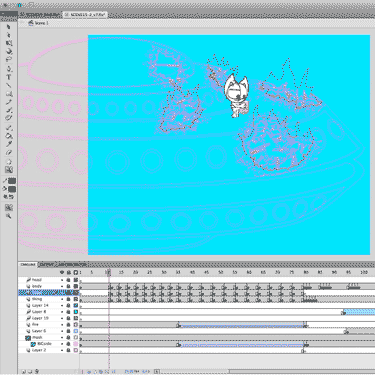The height and width of the screenshot is (375, 375).
Task: Click the New Folder icon below the layers
Action: 30,371
